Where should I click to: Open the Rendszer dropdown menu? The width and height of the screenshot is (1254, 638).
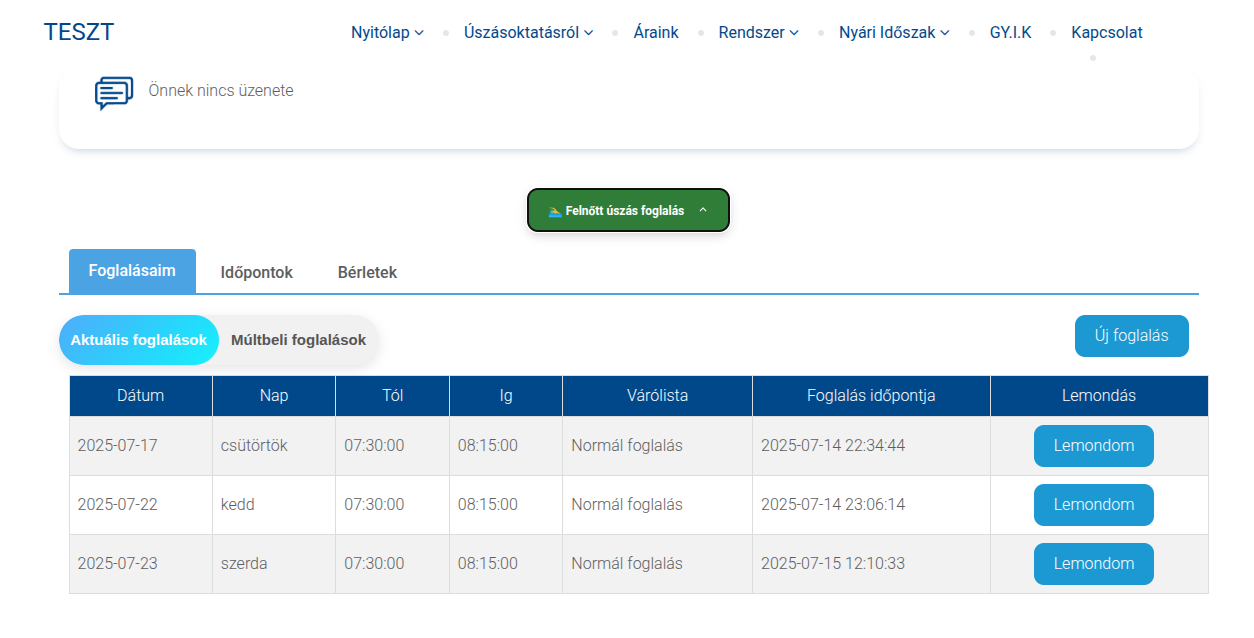(x=758, y=33)
